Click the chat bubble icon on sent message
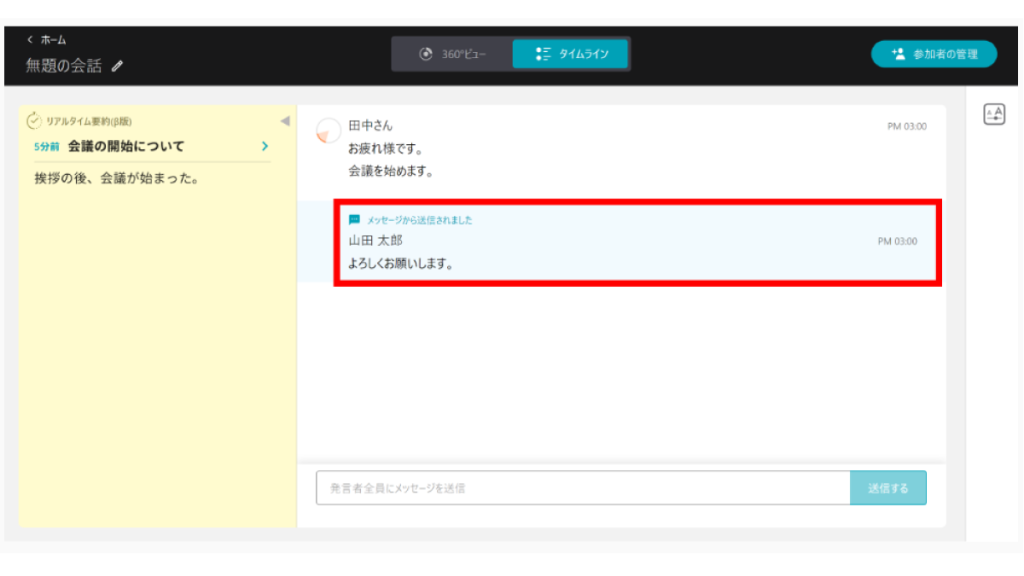This screenshot has width=1024, height=576. 354,220
